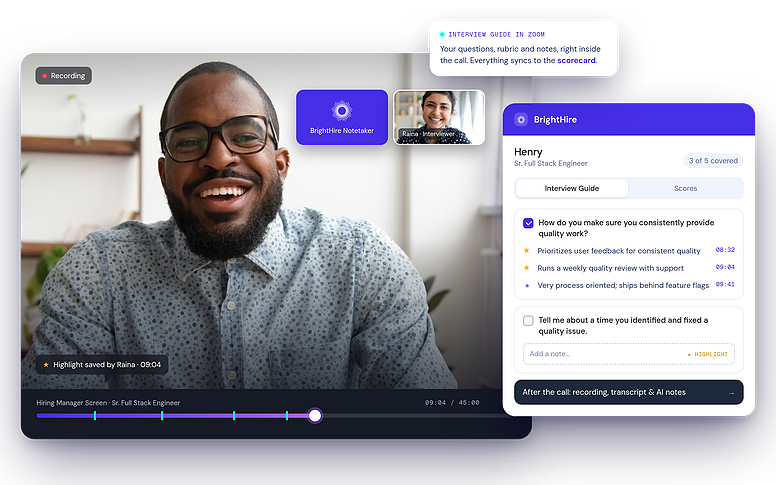Click the candidate name Henry
The image size is (776, 485).
tap(528, 152)
